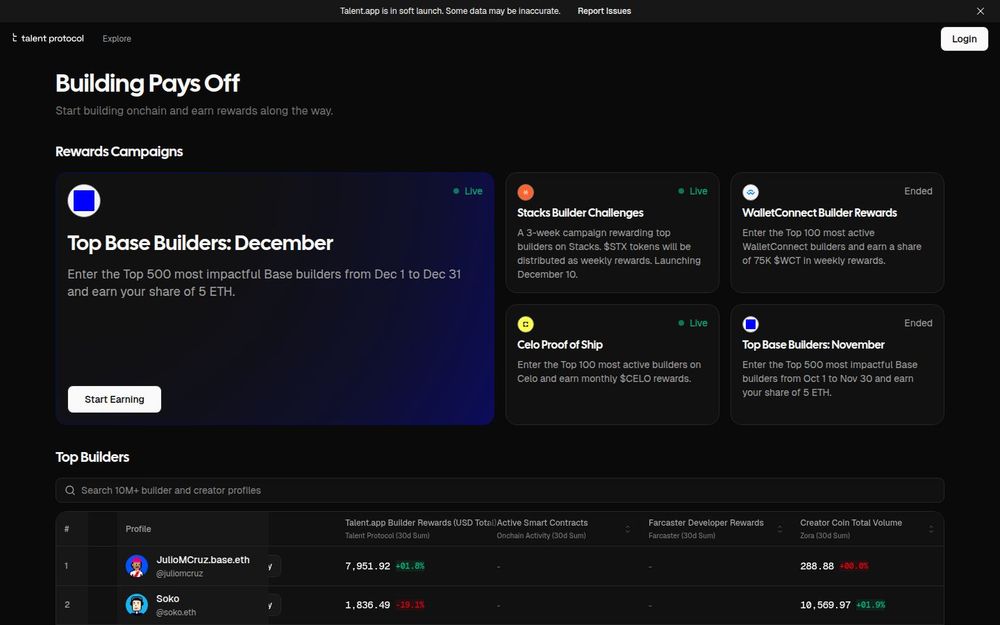Click the -19.1% change badge
The image size is (1000, 625).
click(410, 605)
